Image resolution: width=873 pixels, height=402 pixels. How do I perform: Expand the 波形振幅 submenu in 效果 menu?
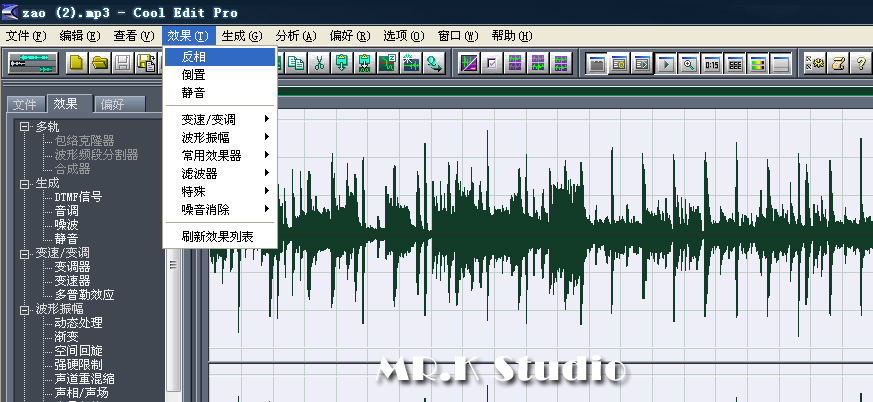220,138
